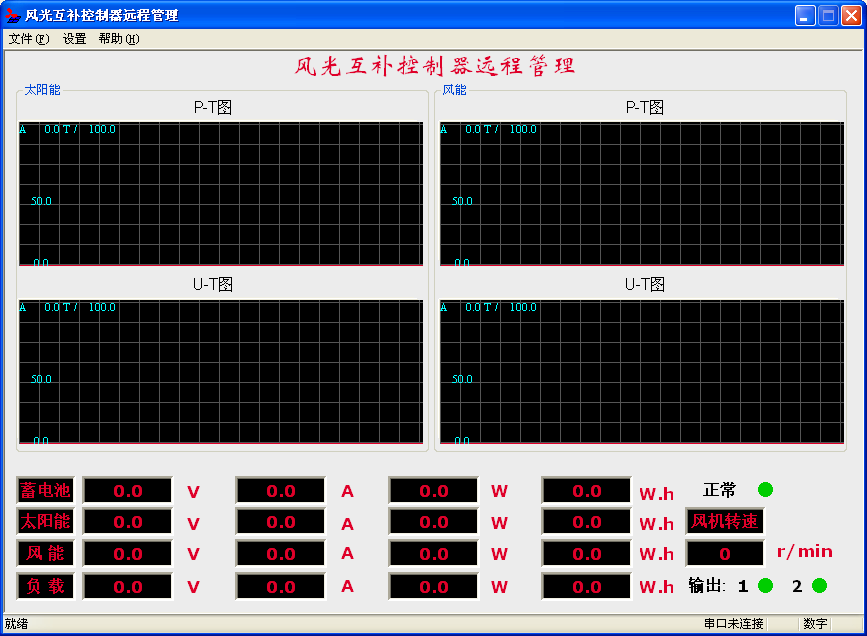Click the 风 能 row label

[46, 554]
